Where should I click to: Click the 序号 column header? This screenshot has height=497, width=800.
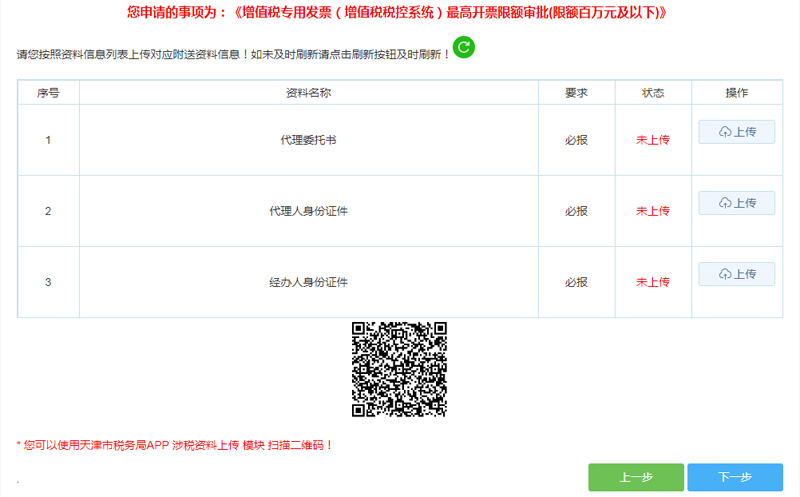pyautogui.click(x=48, y=93)
